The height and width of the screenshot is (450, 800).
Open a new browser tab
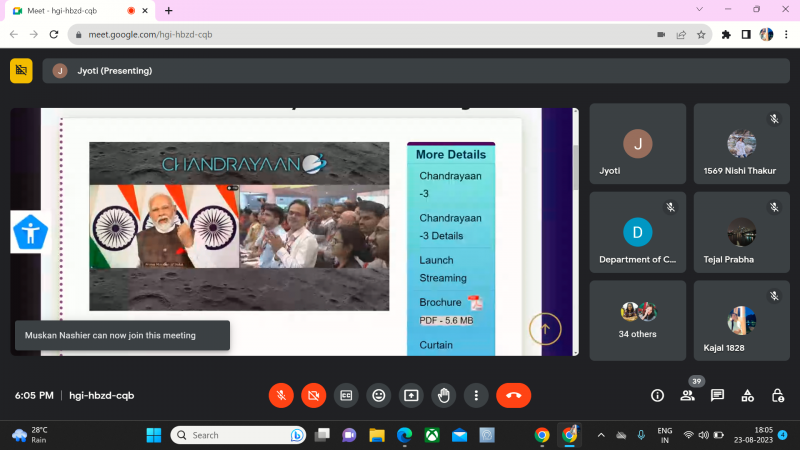coord(168,11)
